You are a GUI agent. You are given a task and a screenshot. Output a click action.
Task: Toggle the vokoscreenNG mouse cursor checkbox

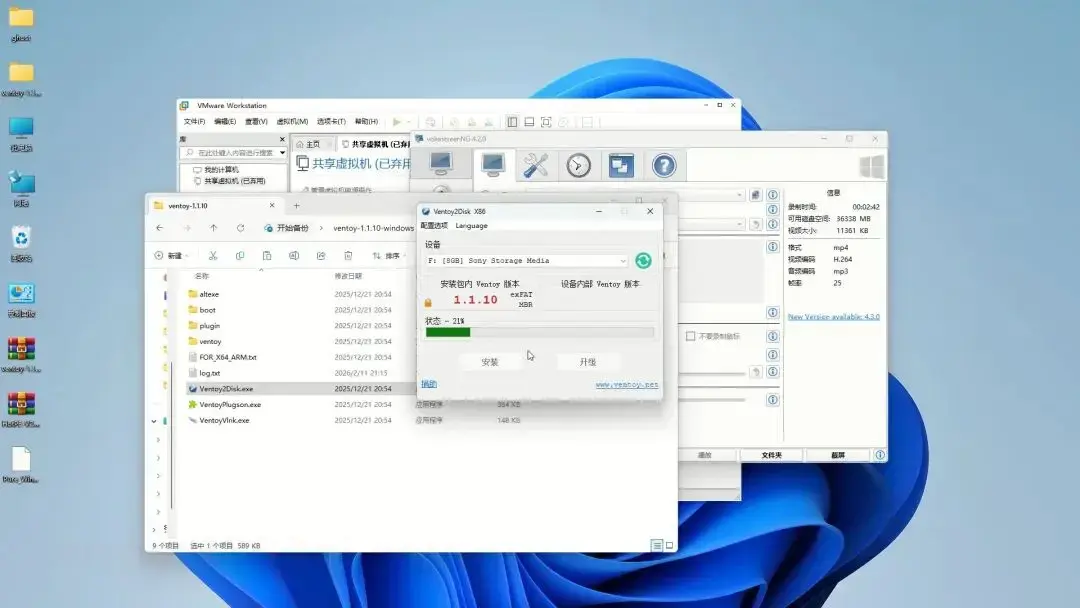point(690,337)
